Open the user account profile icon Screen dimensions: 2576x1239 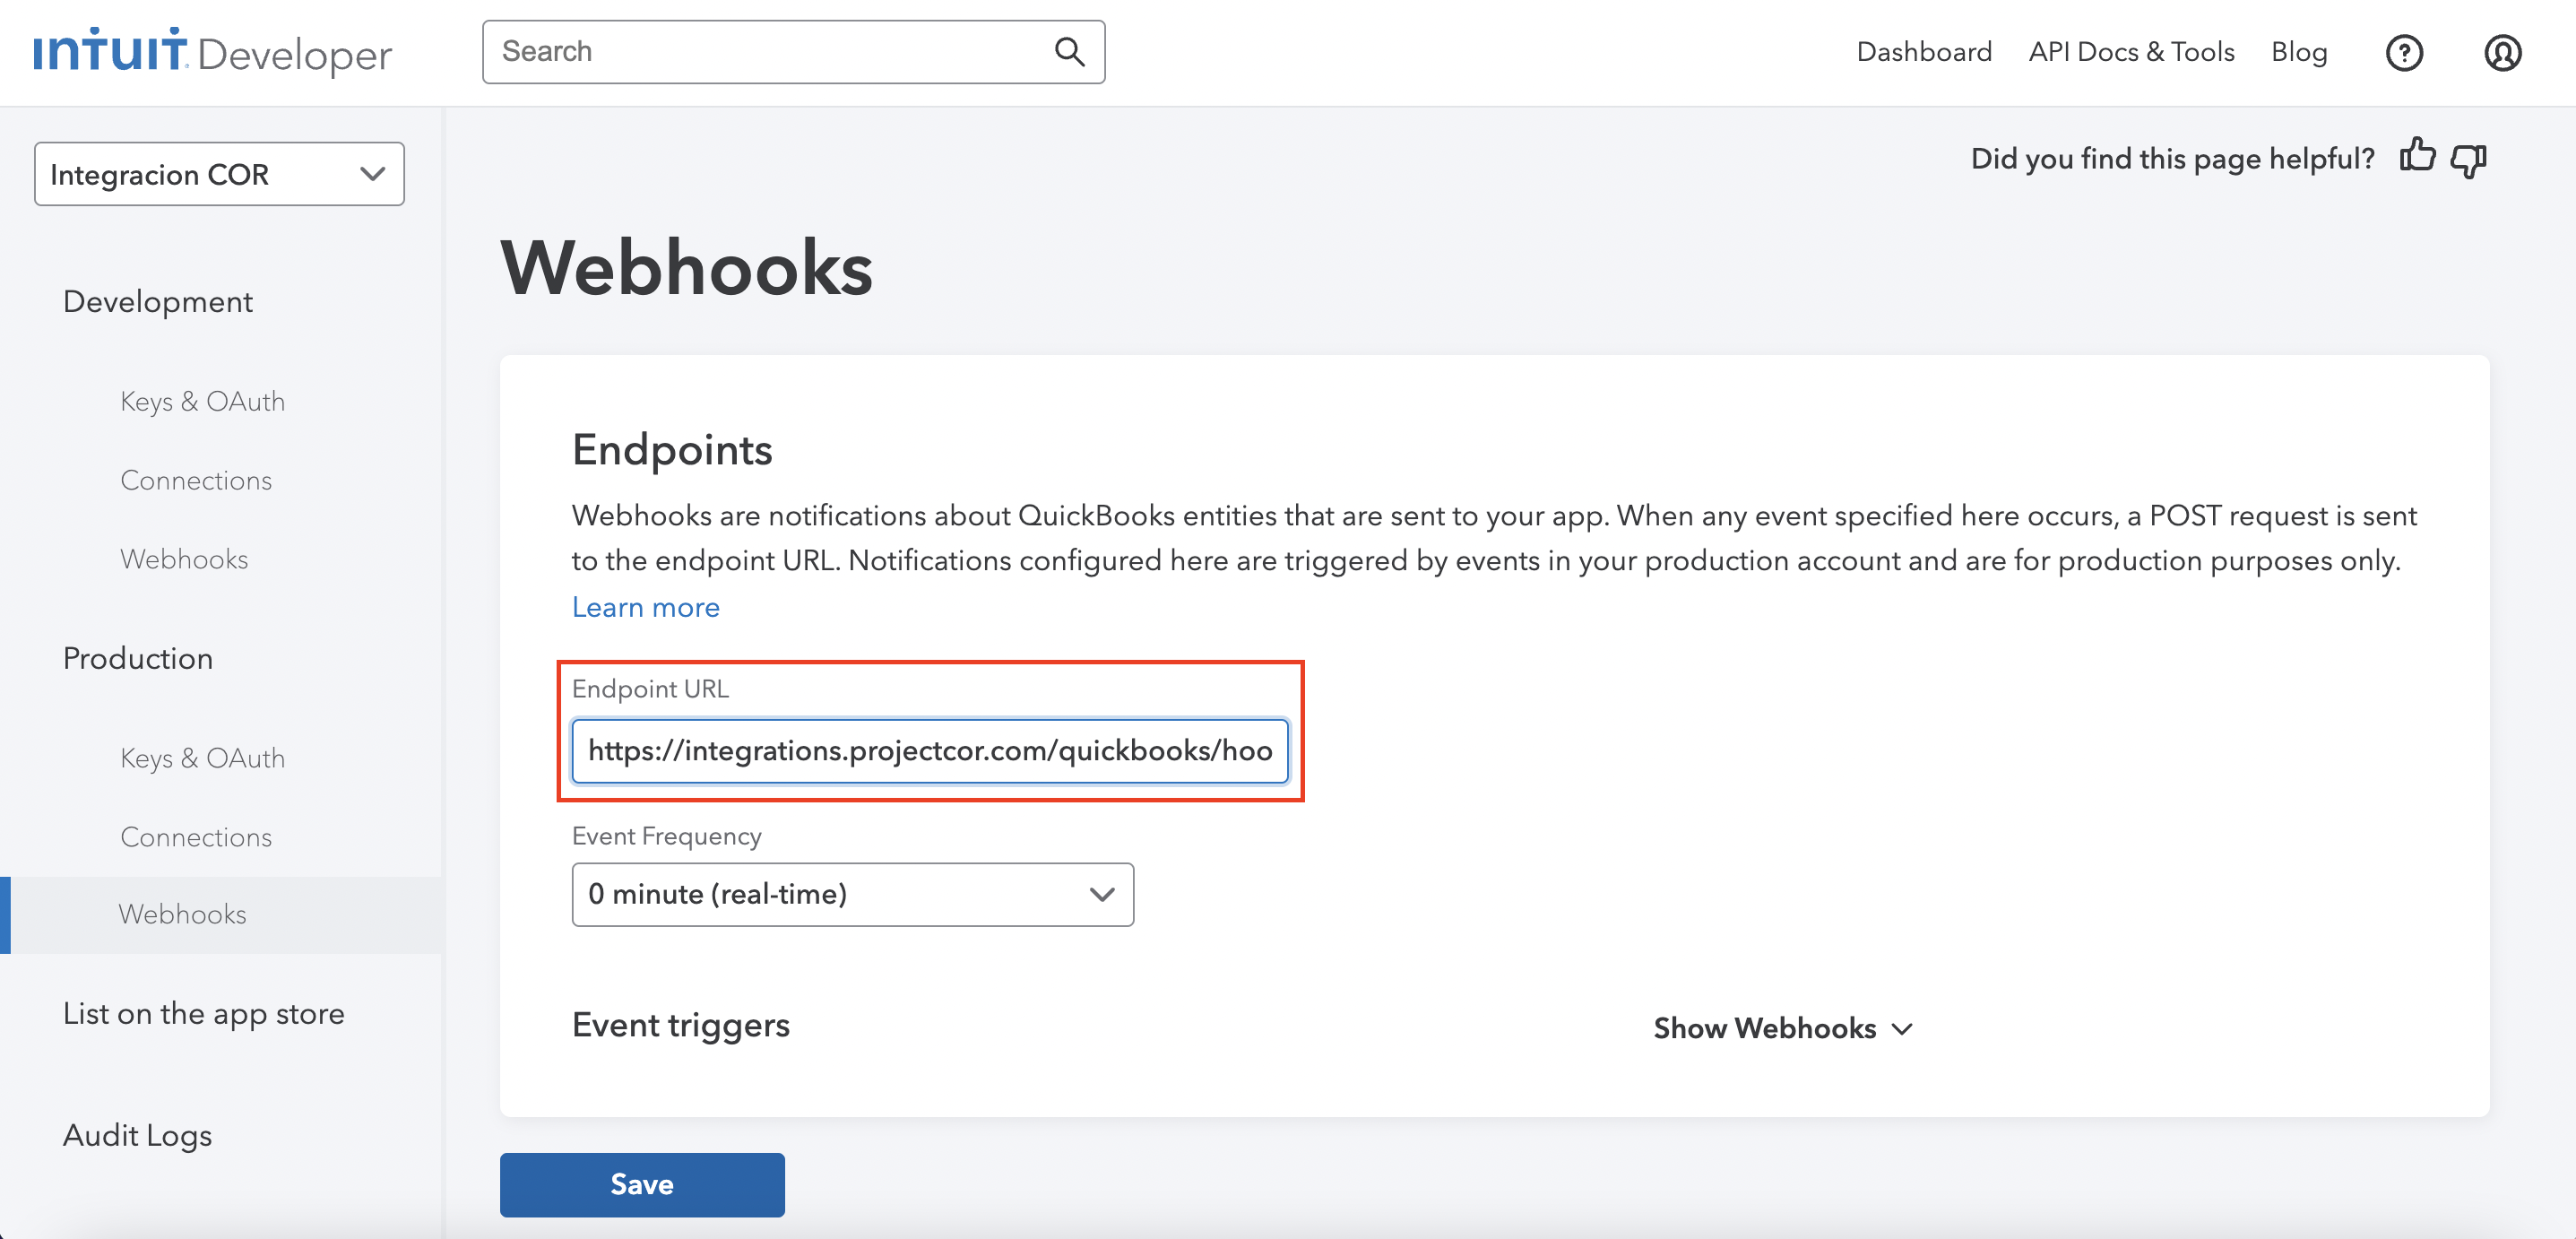point(2502,53)
